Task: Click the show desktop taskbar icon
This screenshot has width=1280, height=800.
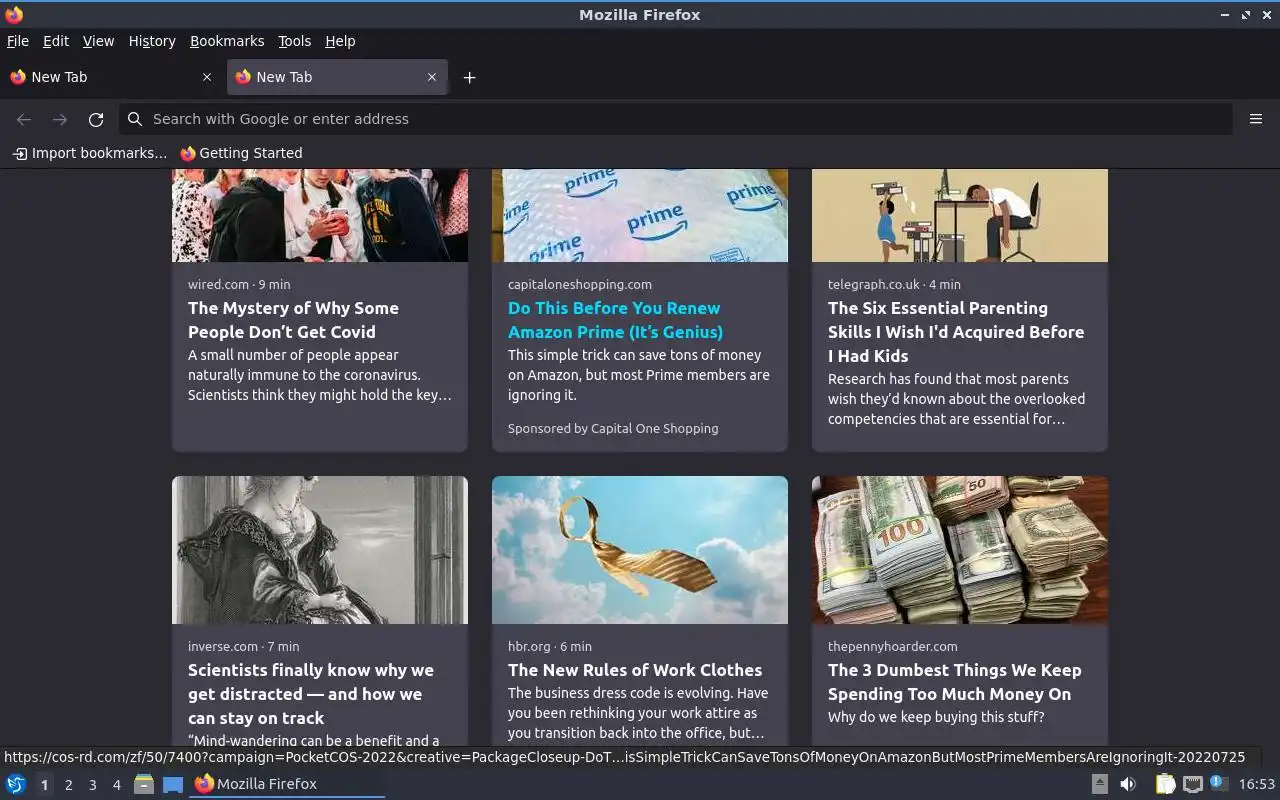Action: 173,784
